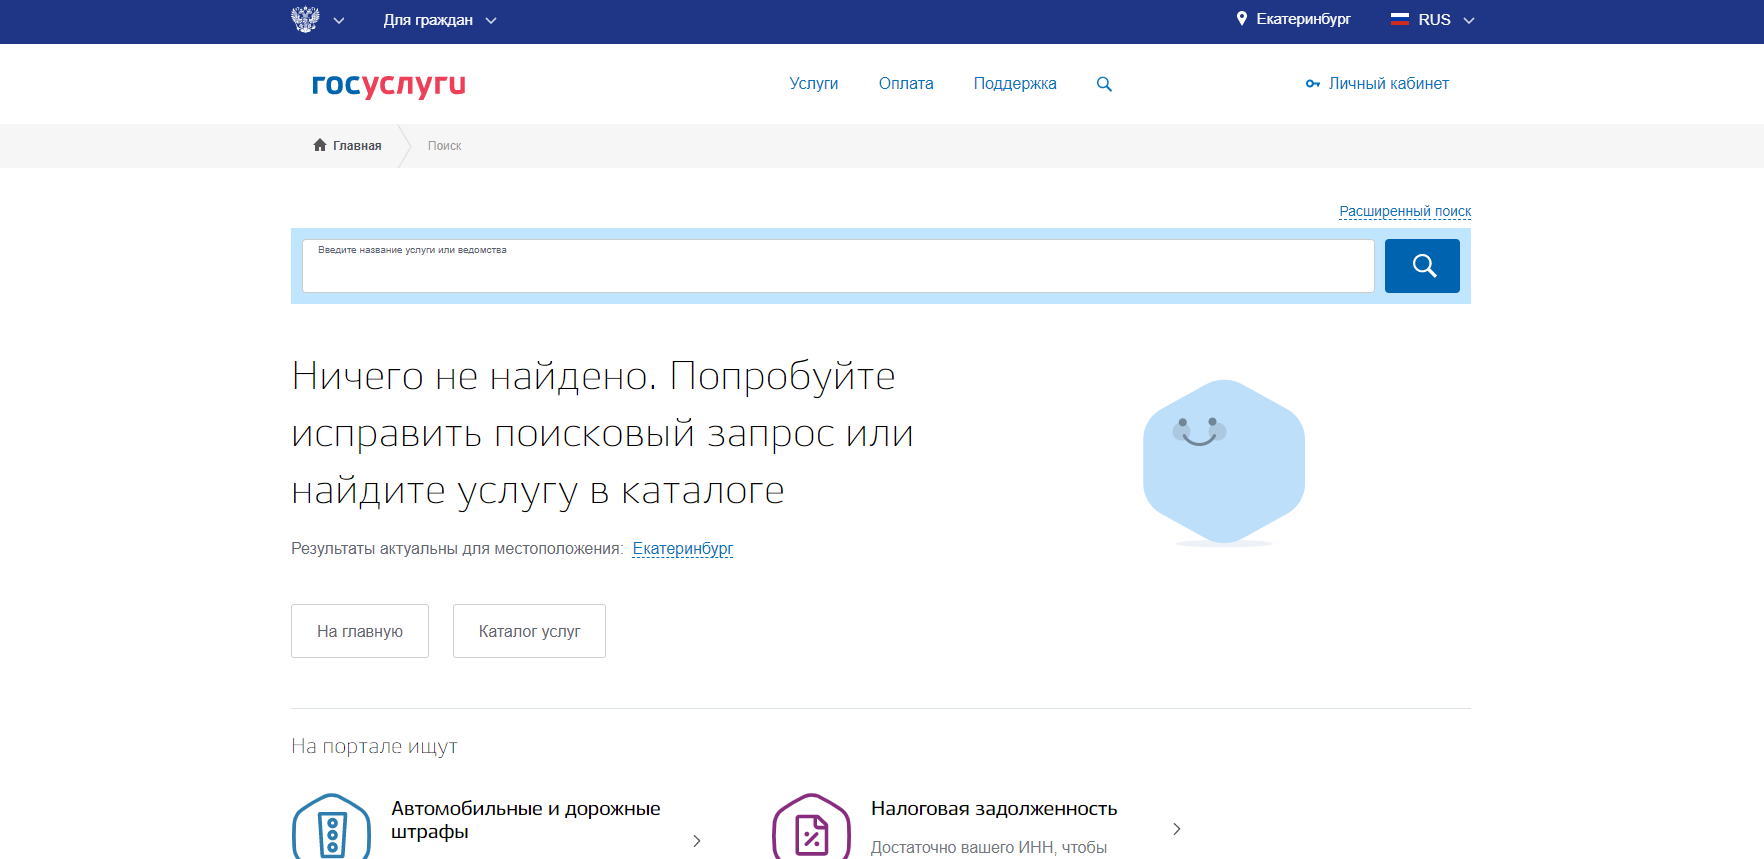Open the 'Услуги' menu item
The image size is (1764, 859).
coord(813,84)
